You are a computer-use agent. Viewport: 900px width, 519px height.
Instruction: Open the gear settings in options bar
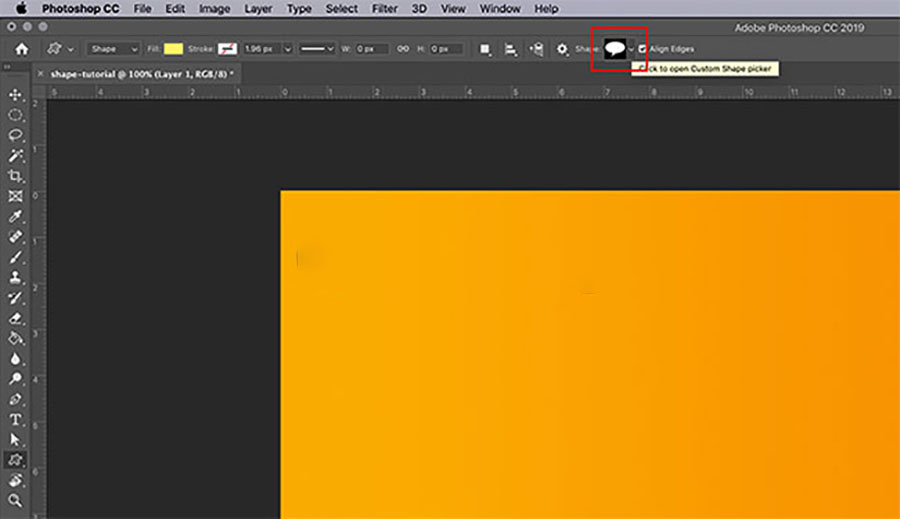pyautogui.click(x=563, y=49)
